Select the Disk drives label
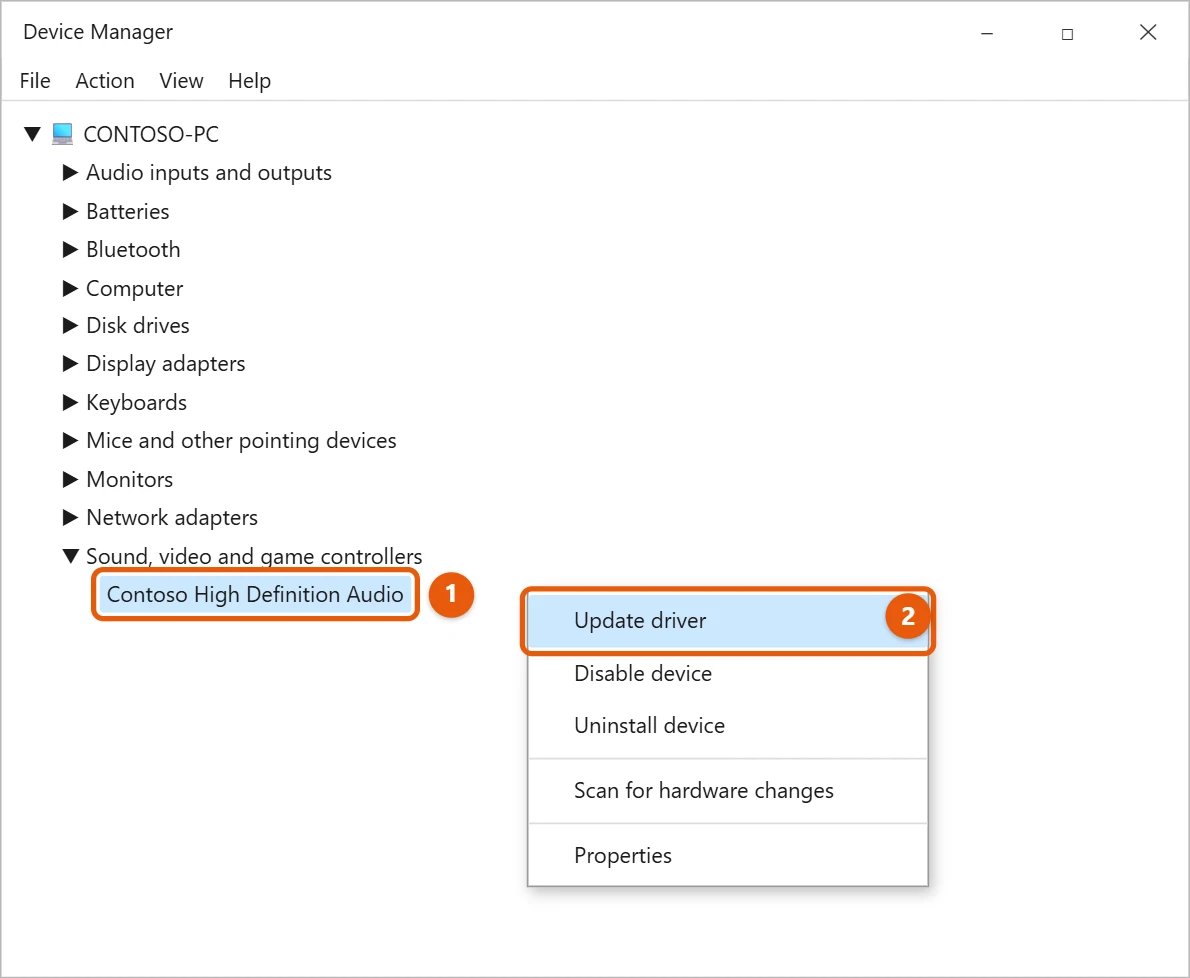Screen dimensions: 1190x978 click(x=137, y=325)
